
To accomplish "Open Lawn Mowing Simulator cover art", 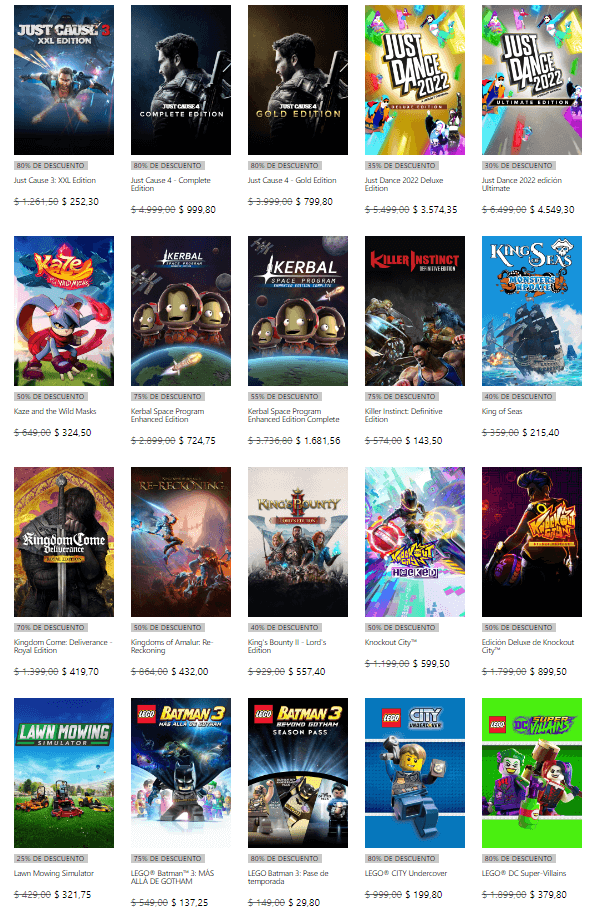I will tap(64, 772).
